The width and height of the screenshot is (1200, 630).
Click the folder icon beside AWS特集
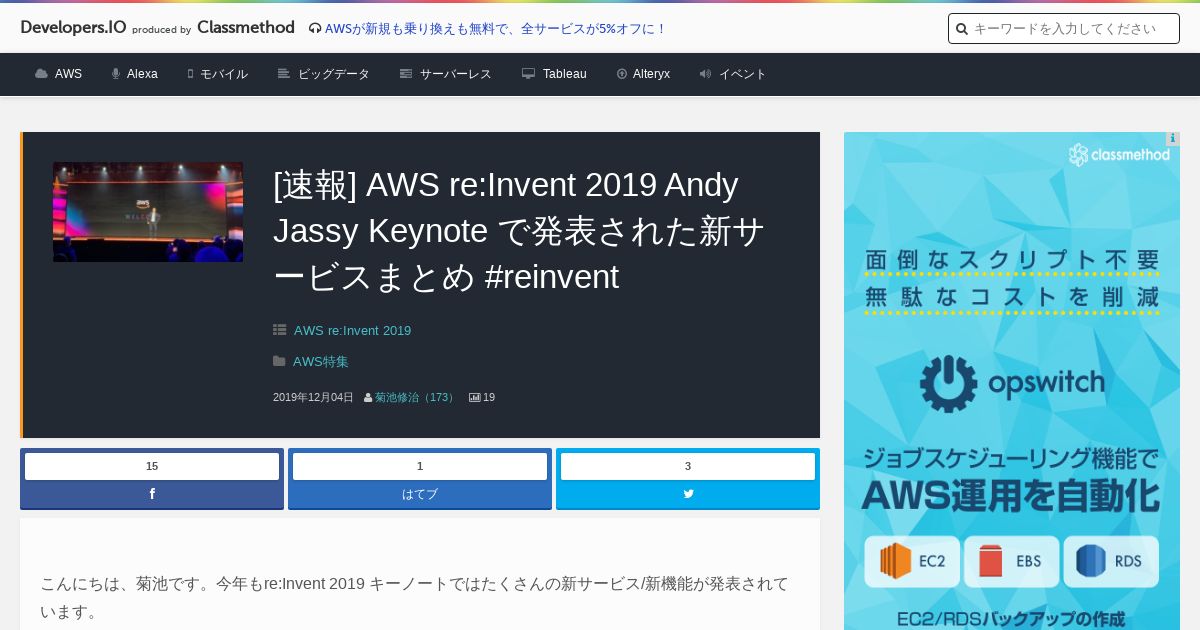[x=280, y=361]
